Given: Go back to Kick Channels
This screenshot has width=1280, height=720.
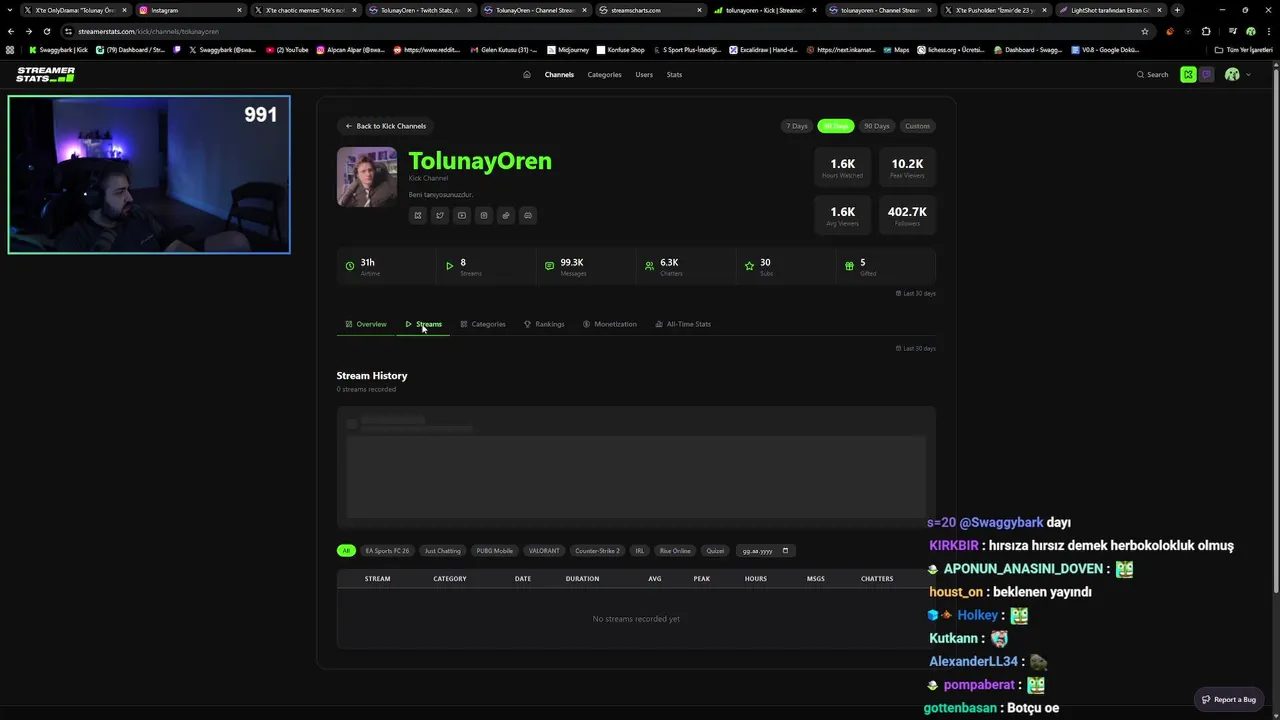Looking at the screenshot, I should tap(386, 126).
